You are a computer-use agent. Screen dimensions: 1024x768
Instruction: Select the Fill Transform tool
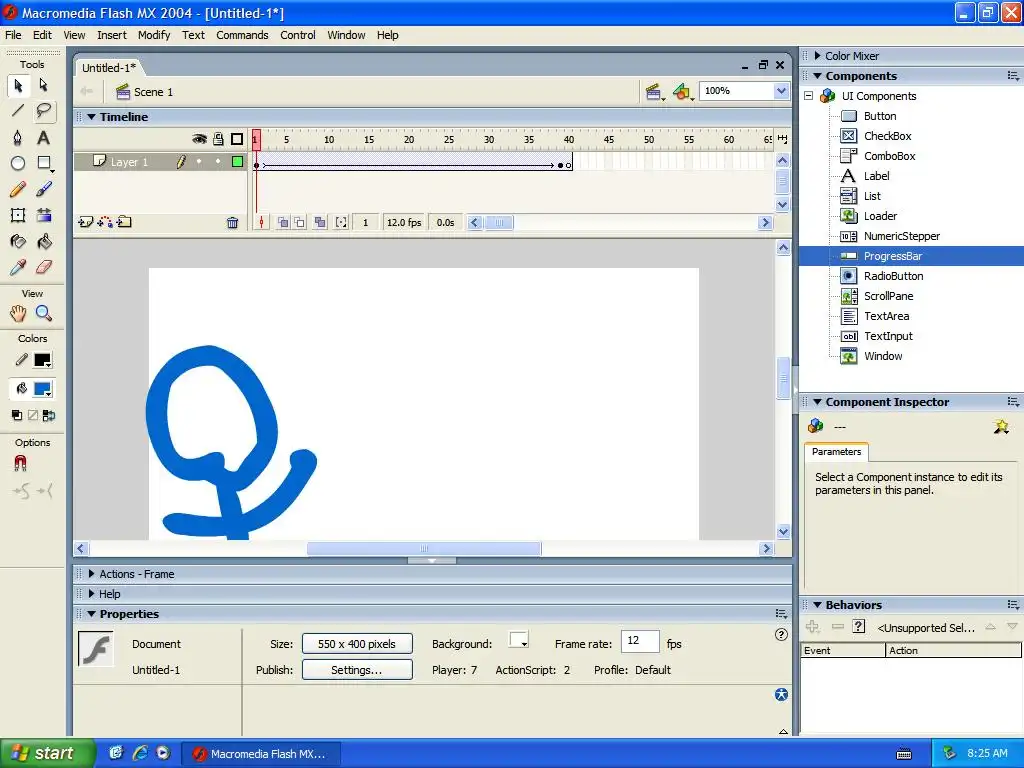pyautogui.click(x=44, y=215)
